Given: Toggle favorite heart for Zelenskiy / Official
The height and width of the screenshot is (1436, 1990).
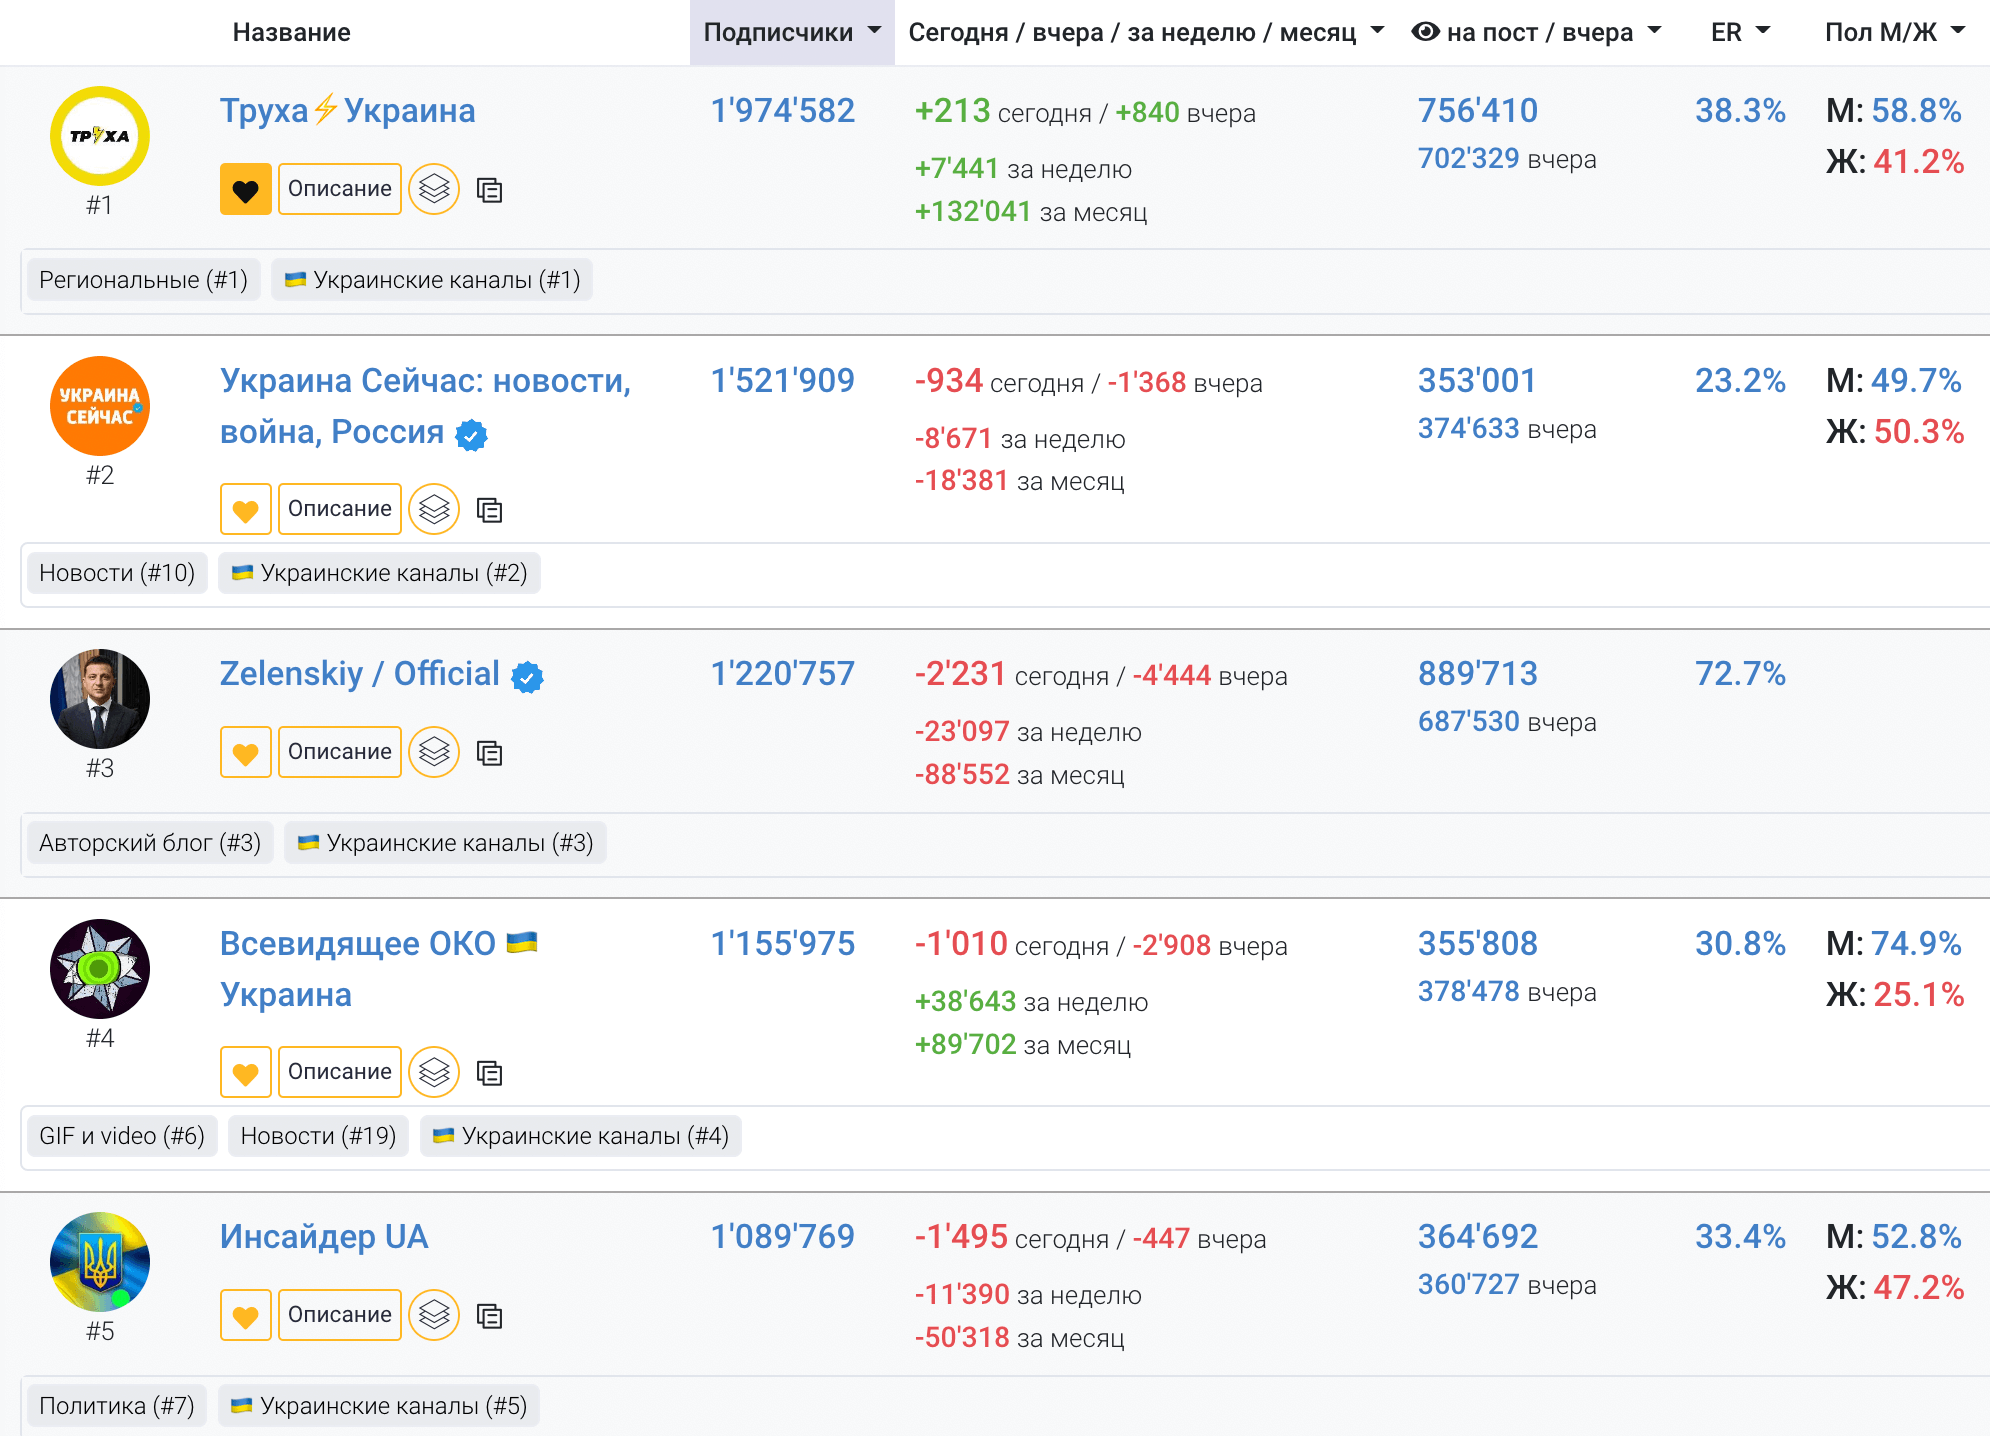Looking at the screenshot, I should [246, 752].
